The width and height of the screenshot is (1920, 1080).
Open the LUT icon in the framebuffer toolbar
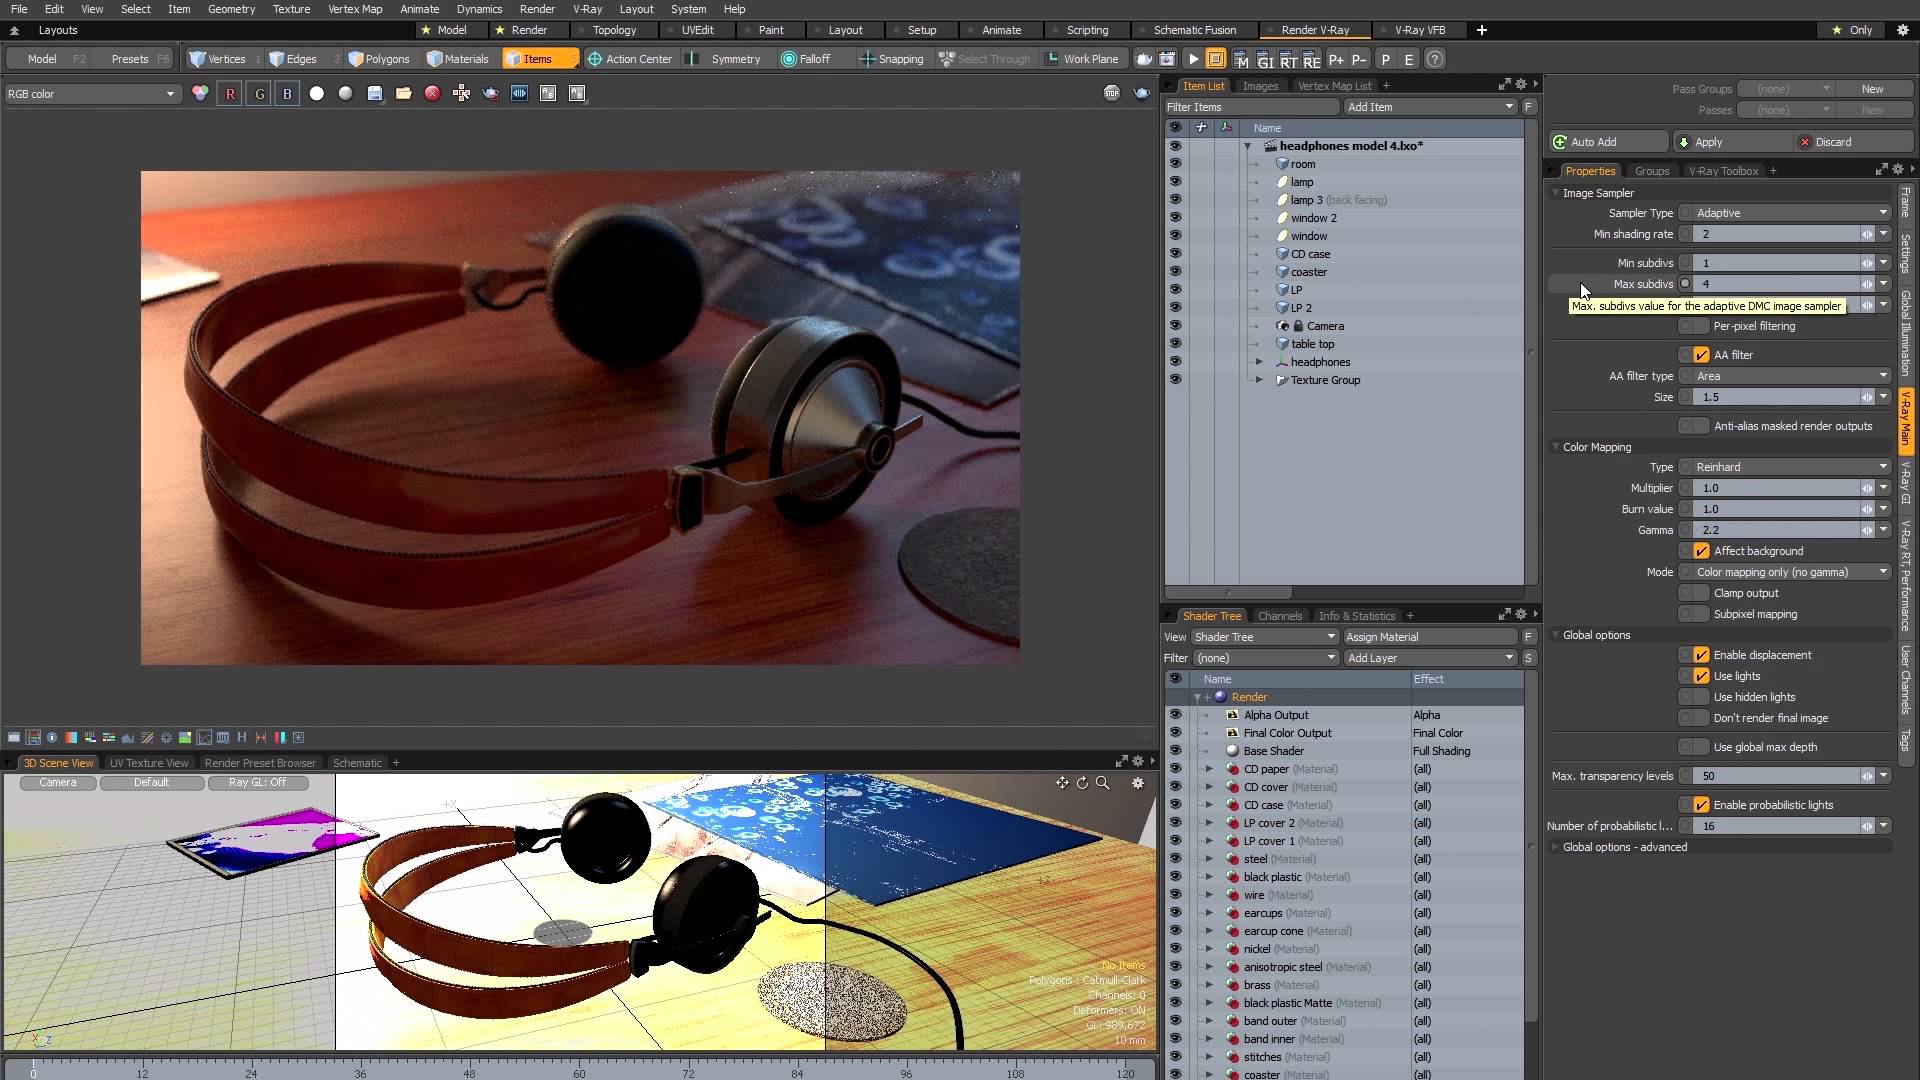coord(222,738)
